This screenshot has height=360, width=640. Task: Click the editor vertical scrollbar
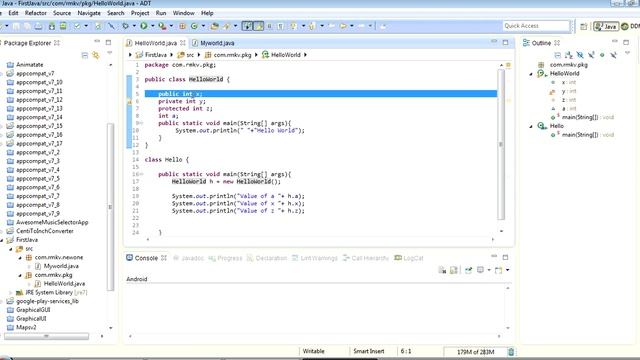click(x=501, y=144)
